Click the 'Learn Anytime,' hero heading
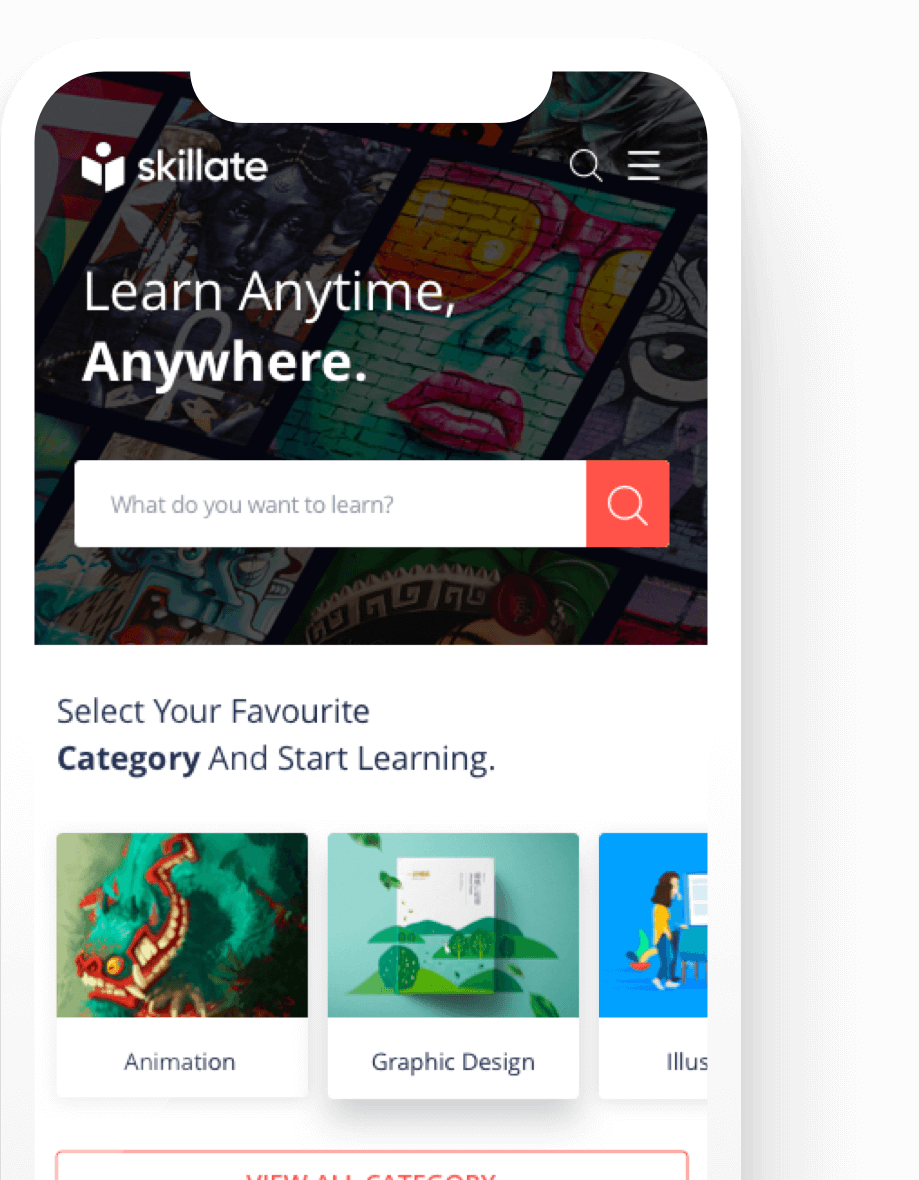 coord(269,293)
